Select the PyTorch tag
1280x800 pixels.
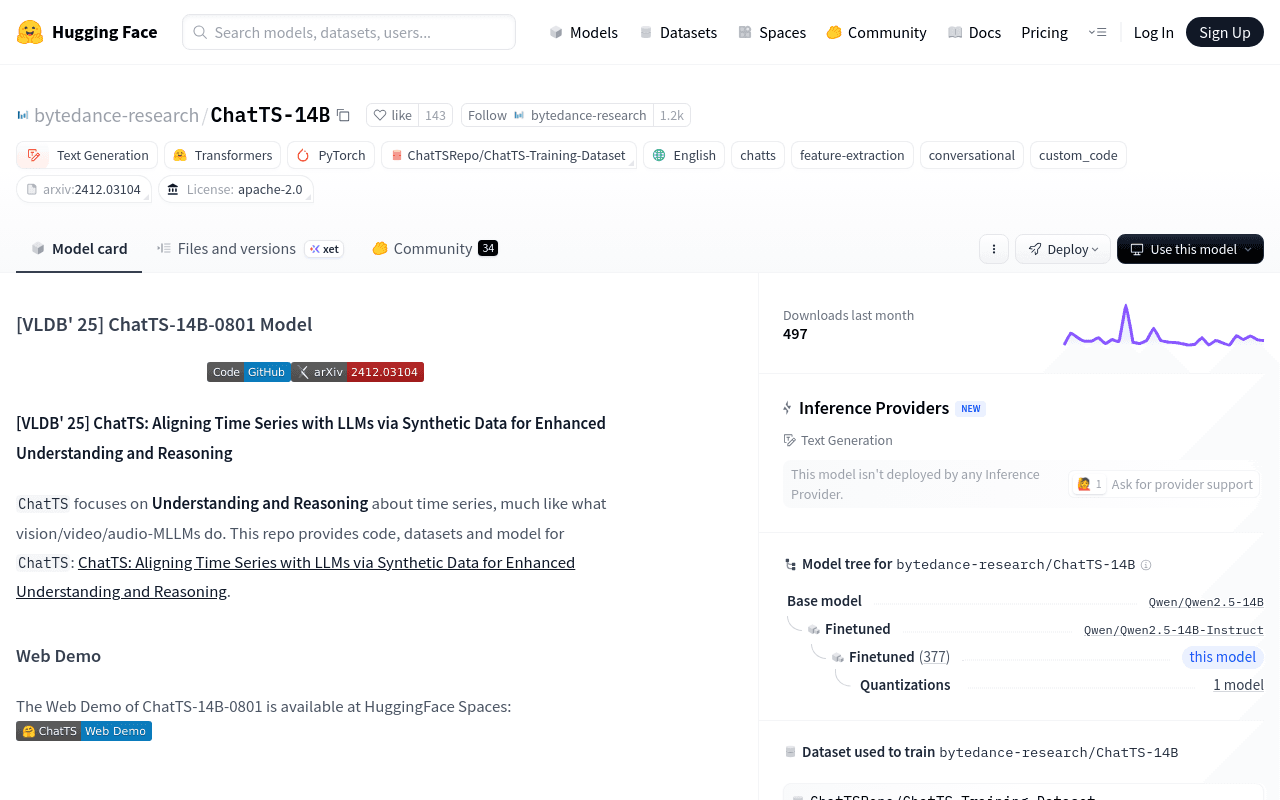point(331,155)
